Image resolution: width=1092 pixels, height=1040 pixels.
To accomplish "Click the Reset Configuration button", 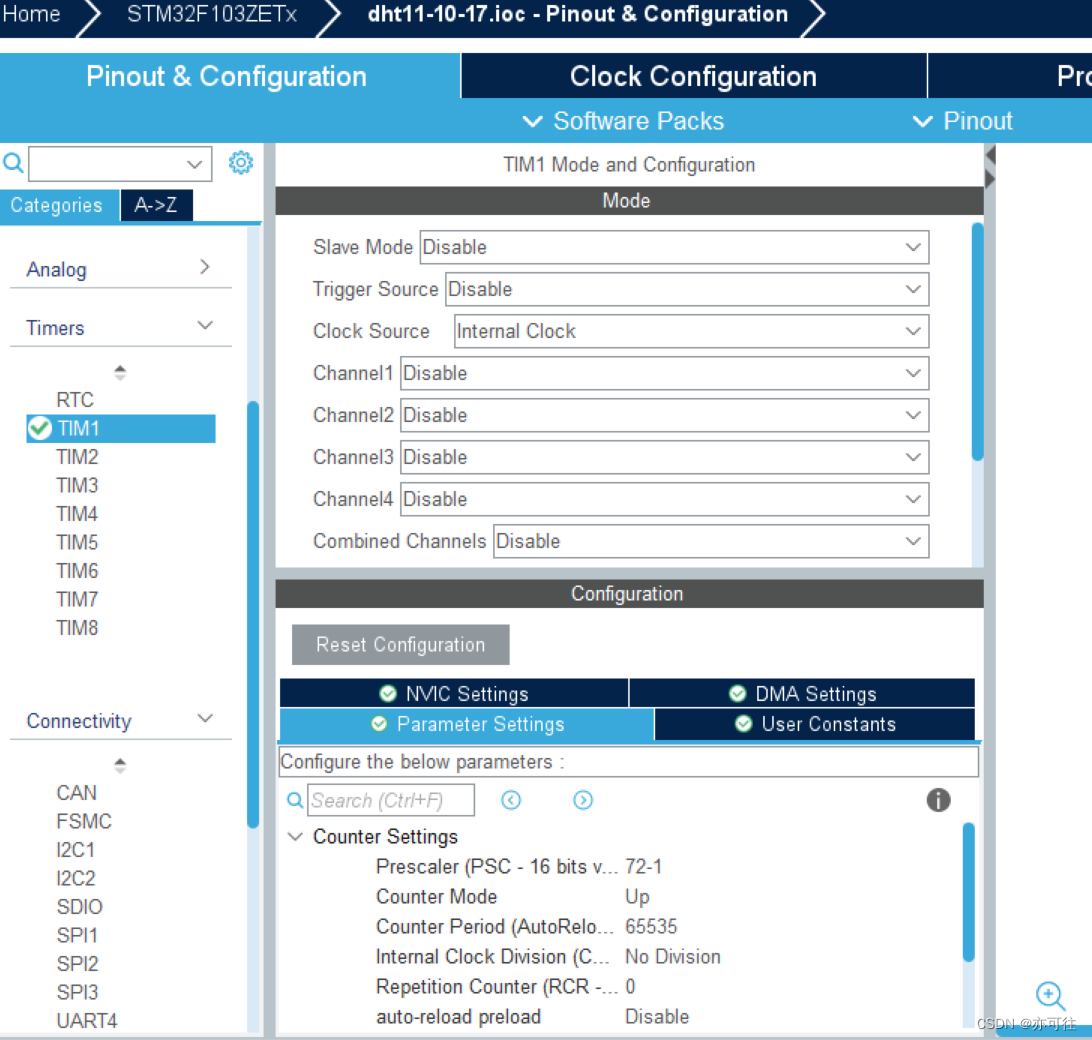I will (x=400, y=645).
